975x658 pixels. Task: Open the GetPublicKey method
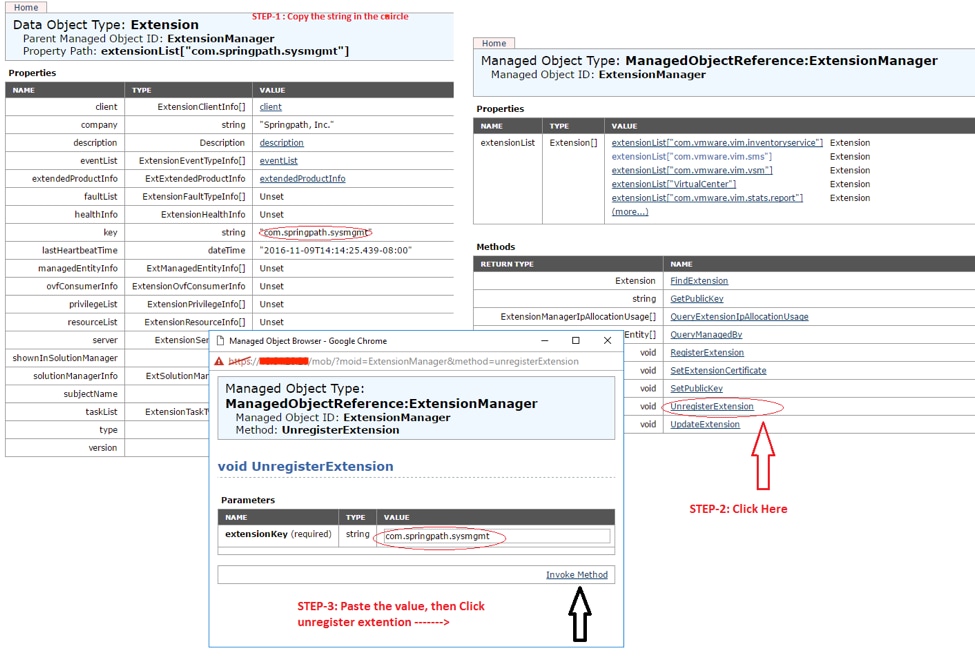(x=696, y=299)
